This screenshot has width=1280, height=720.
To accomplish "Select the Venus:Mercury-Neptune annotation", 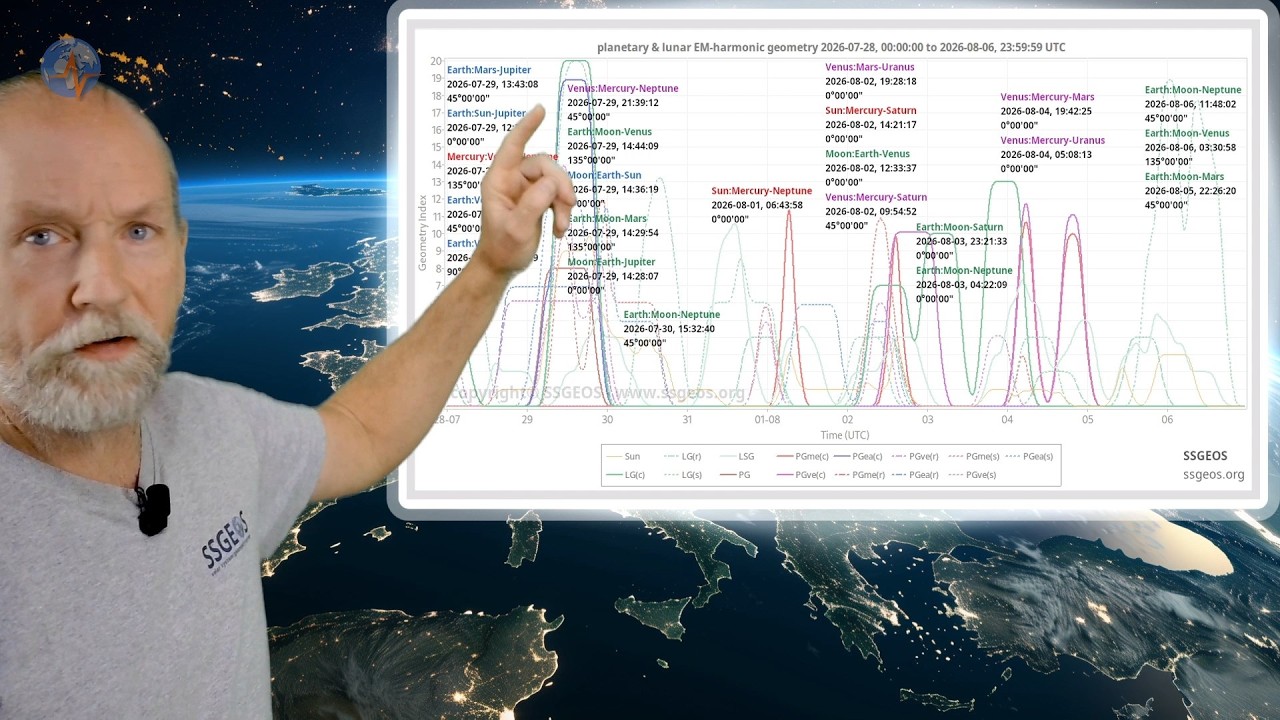I will point(623,88).
